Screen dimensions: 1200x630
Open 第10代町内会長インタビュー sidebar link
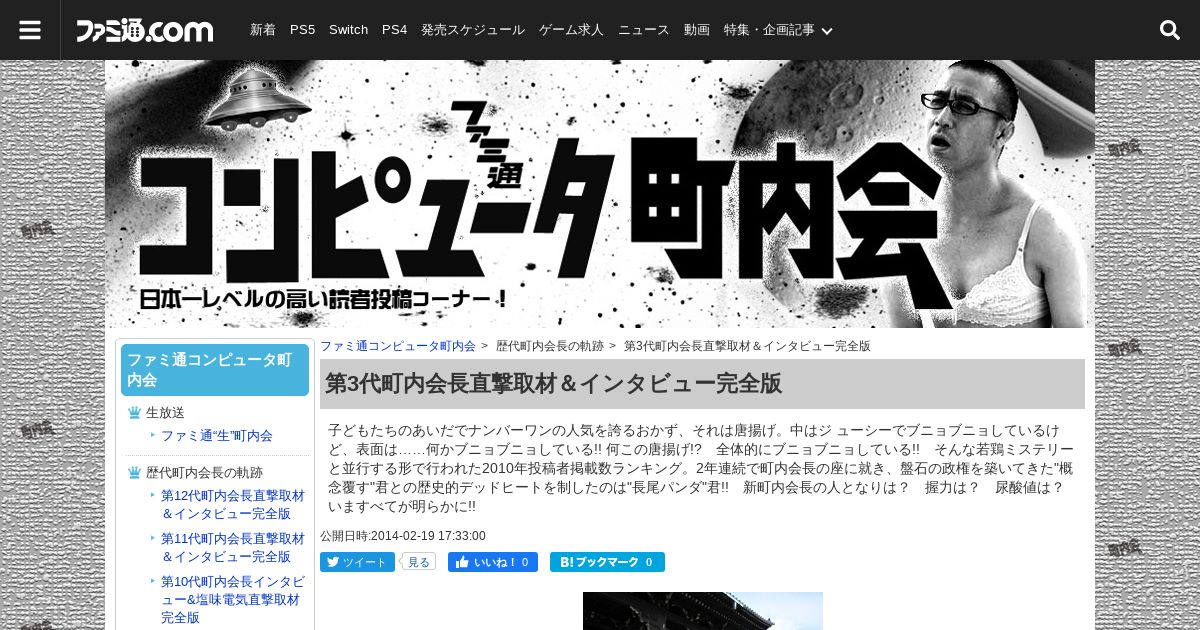pyautogui.click(x=233, y=599)
